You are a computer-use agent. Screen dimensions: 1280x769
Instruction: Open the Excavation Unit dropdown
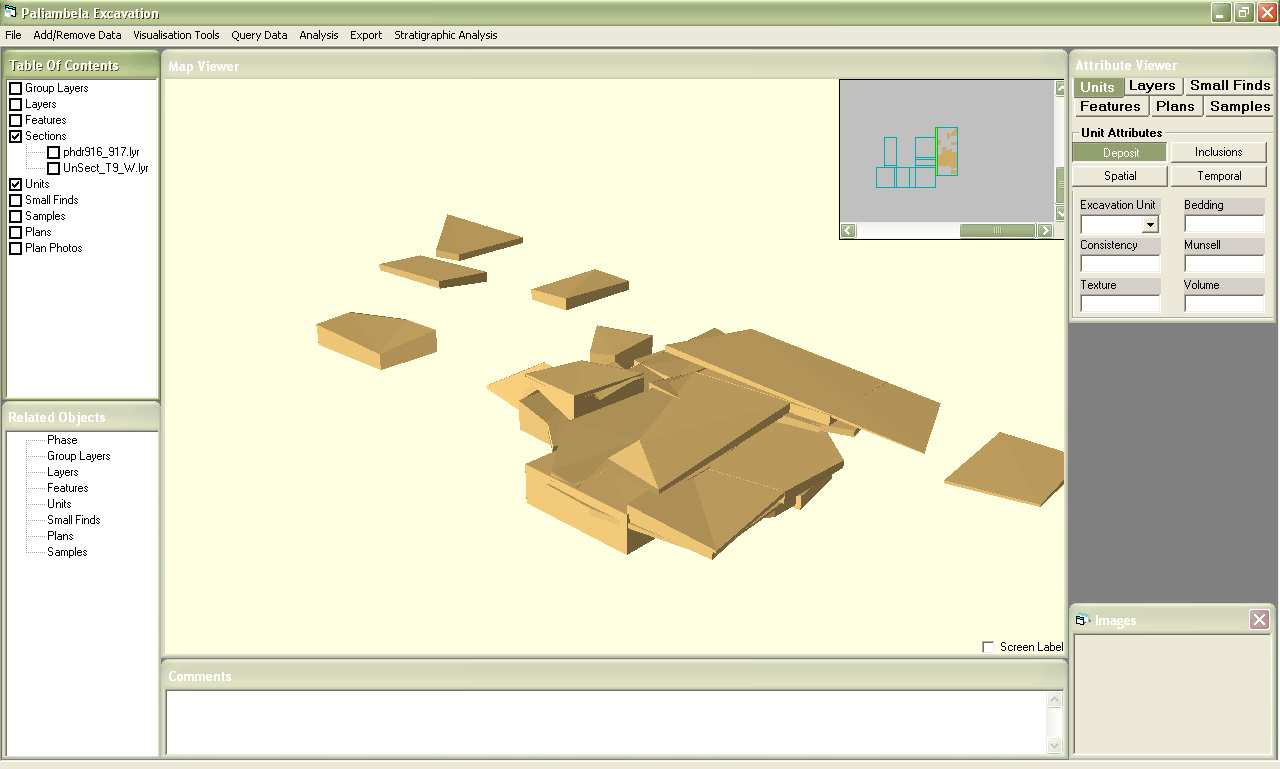point(1150,225)
